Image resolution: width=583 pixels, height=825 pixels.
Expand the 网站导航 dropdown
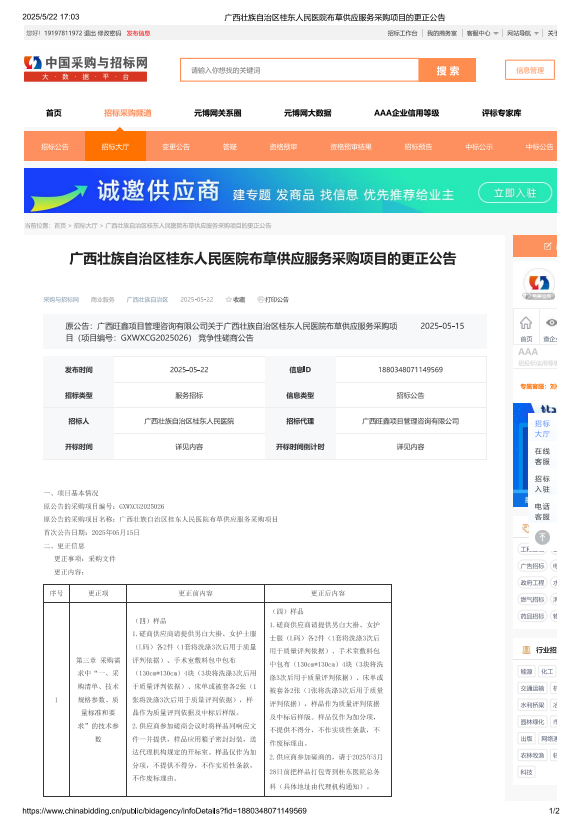click(x=522, y=33)
